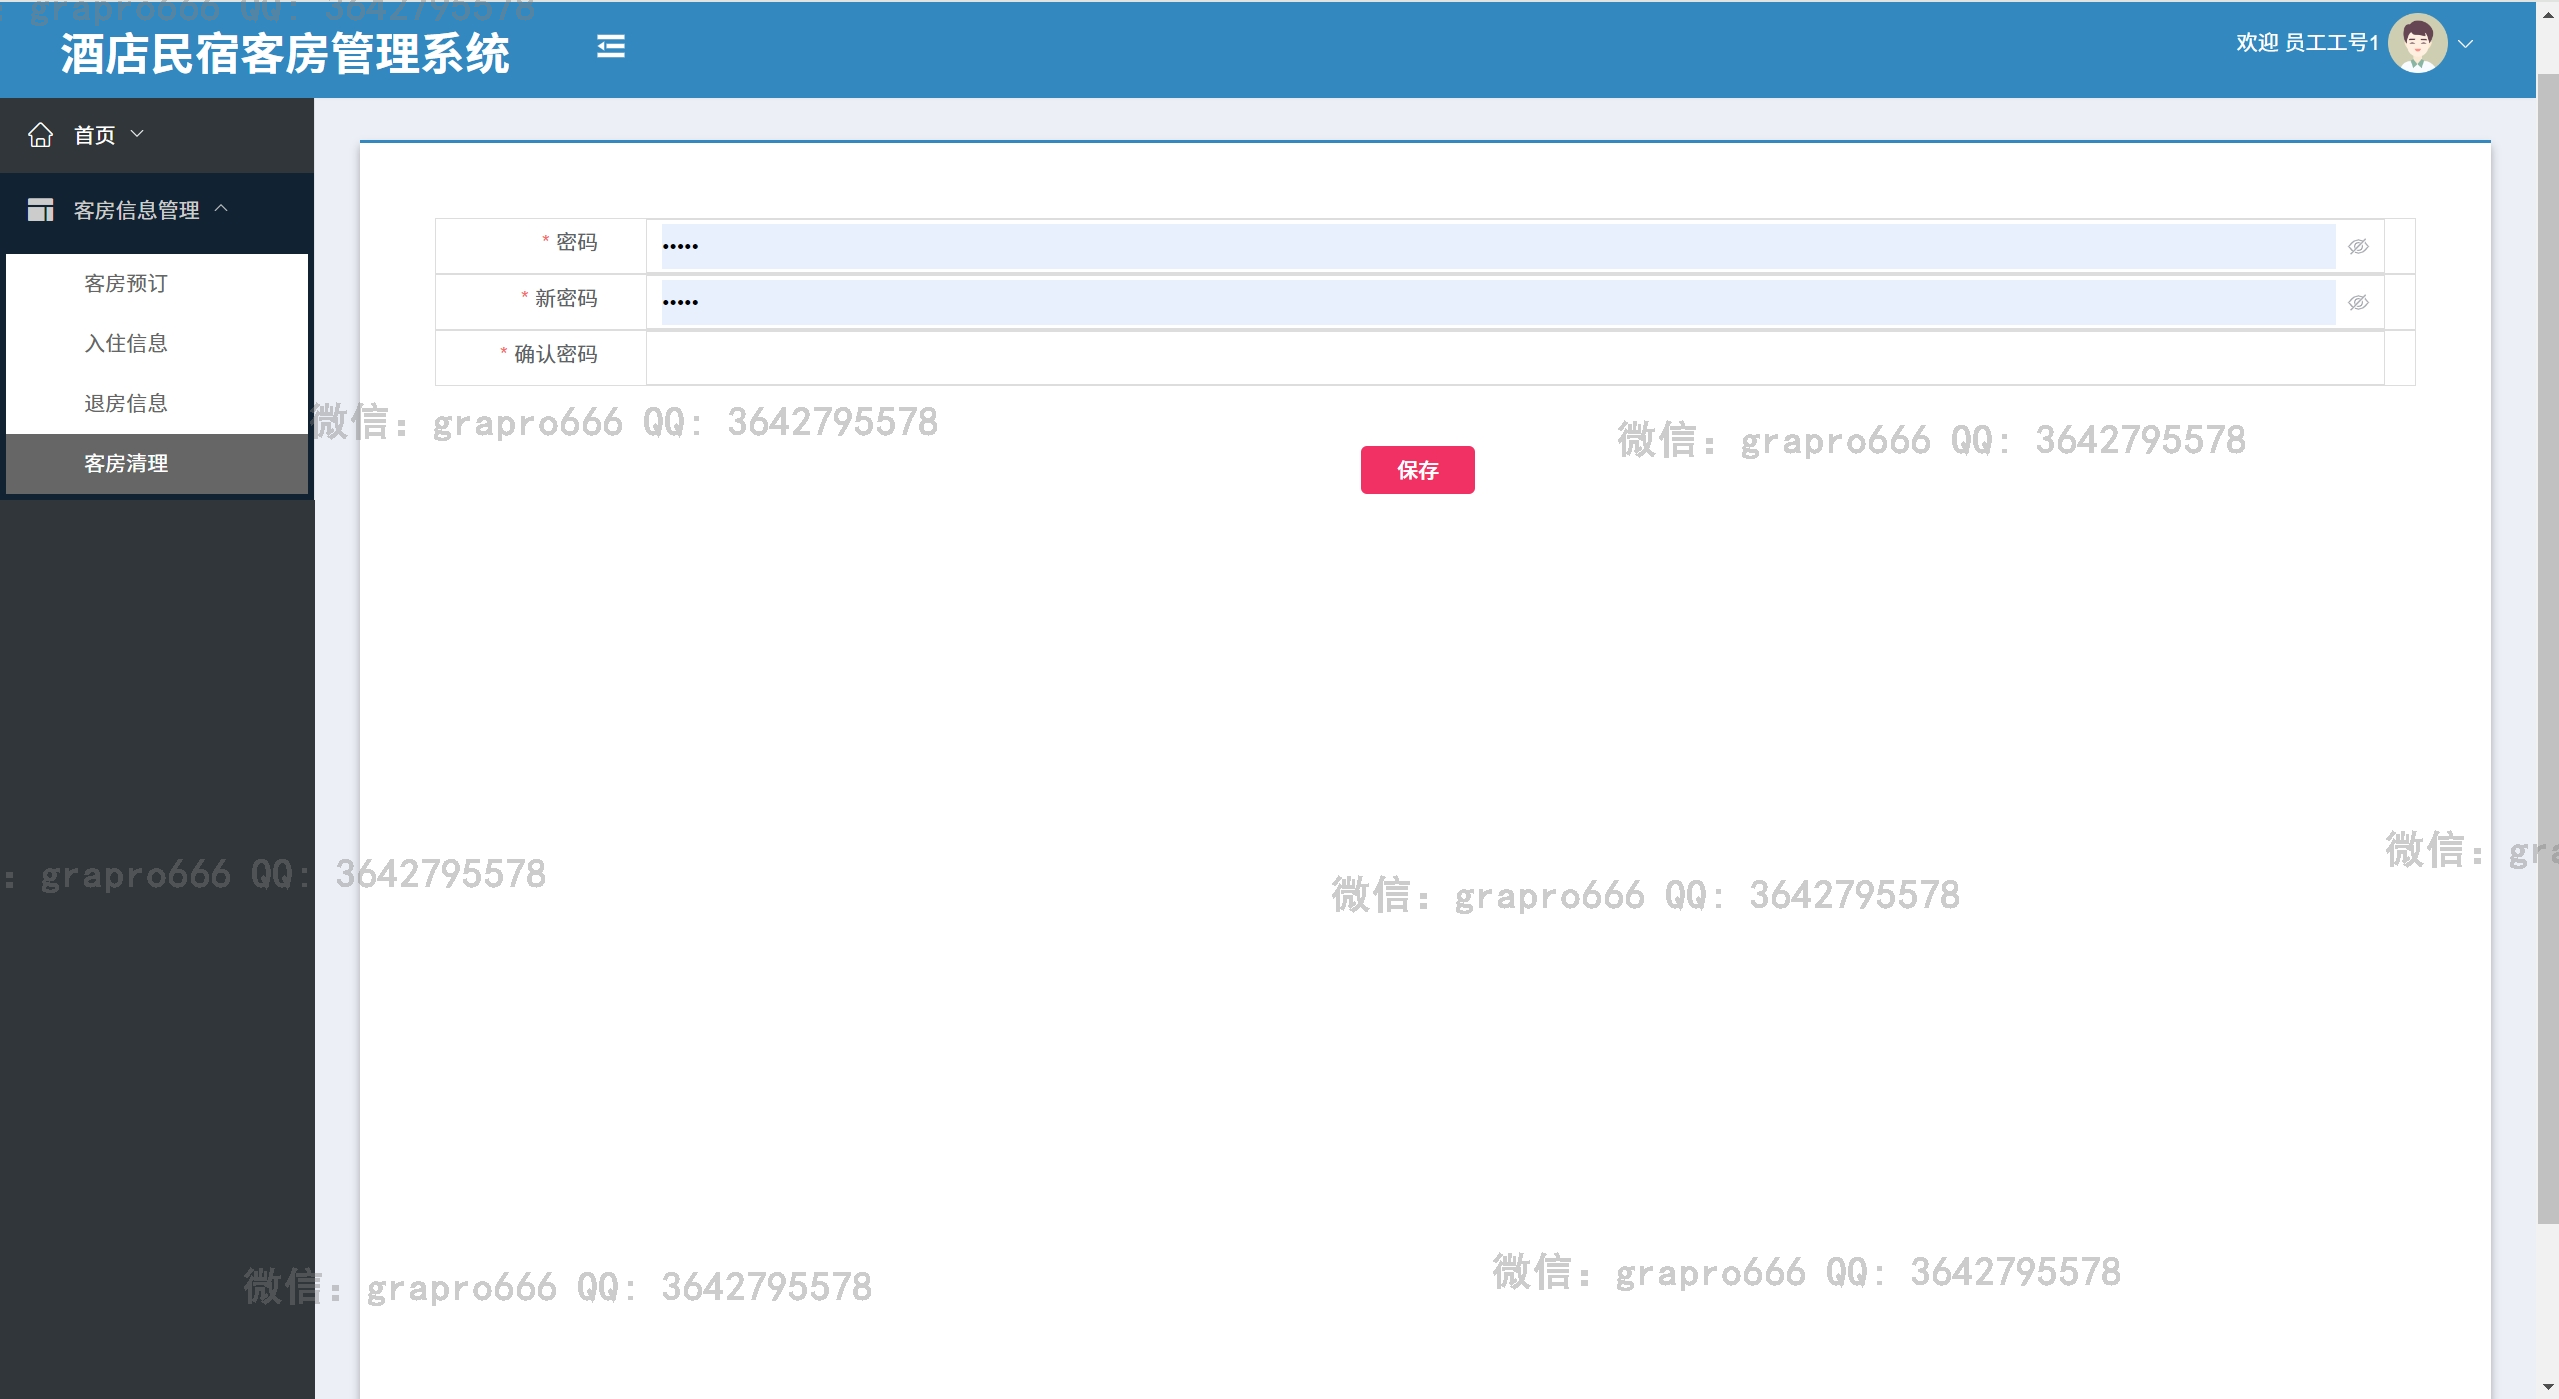Show the 新密码 field contents

[2358, 303]
